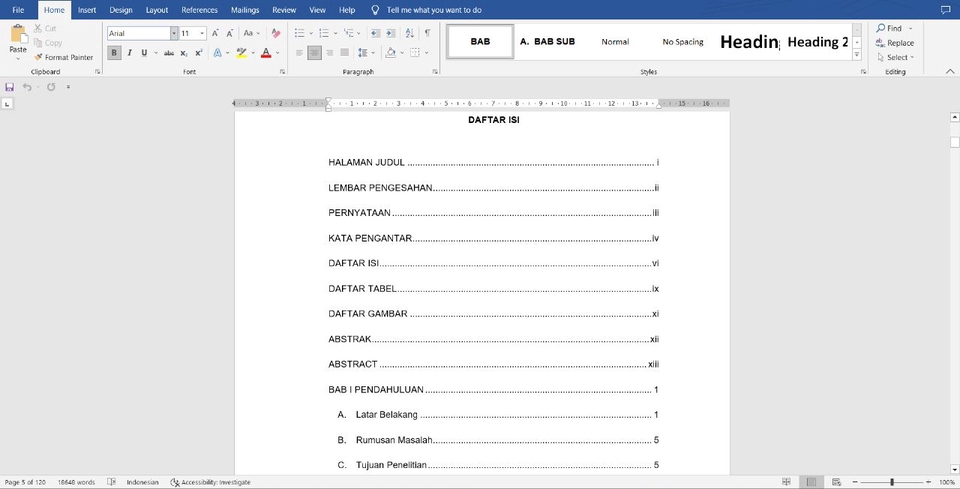Collapse the ribbon with the chevron

tap(950, 72)
